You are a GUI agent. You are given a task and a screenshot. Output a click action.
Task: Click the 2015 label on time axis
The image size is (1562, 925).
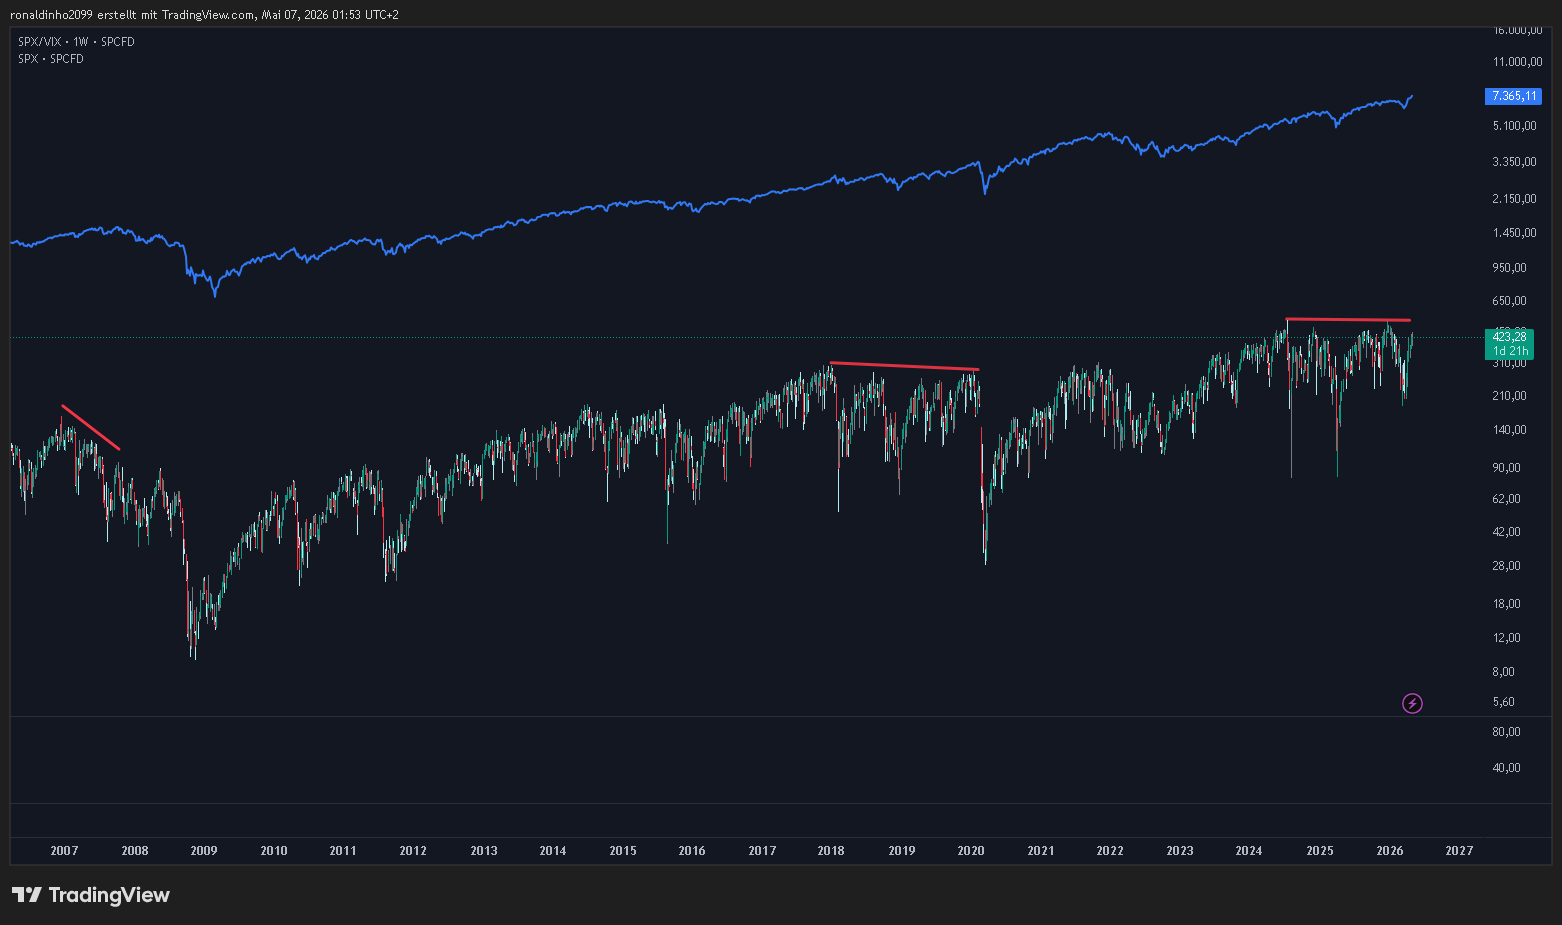pos(623,851)
